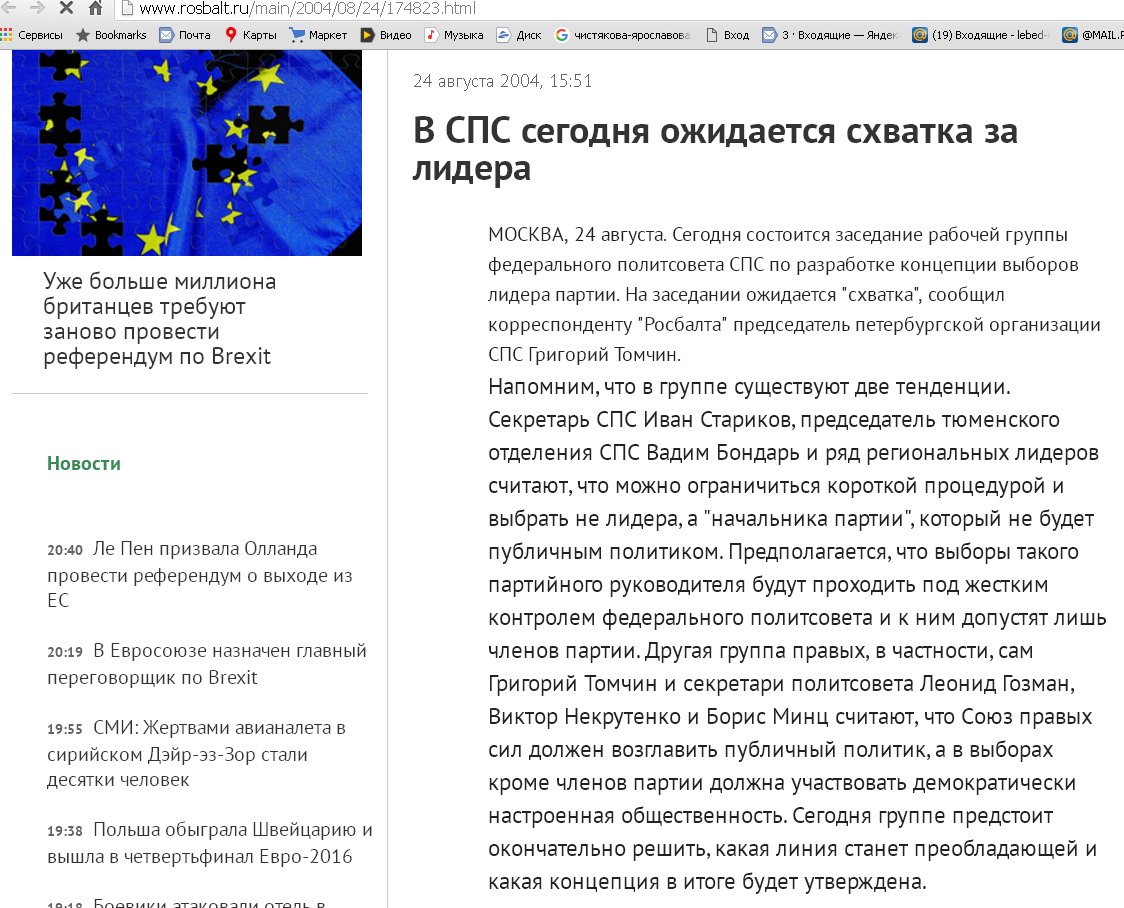This screenshot has height=908, width=1124.
Task: Open the browser home page icon
Action: (95, 8)
